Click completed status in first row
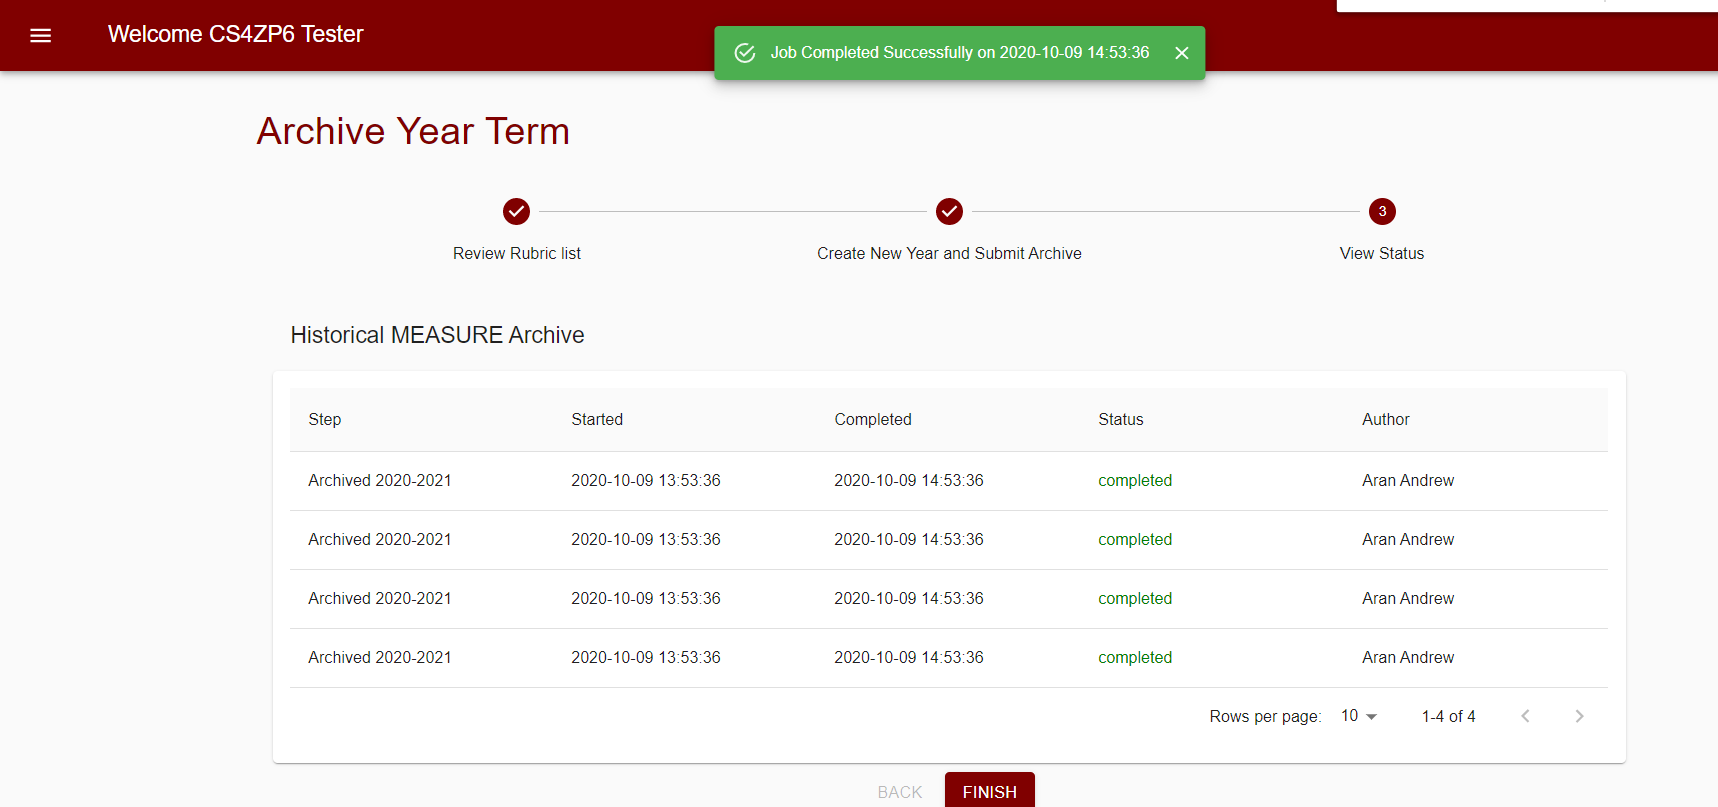 (x=1135, y=481)
